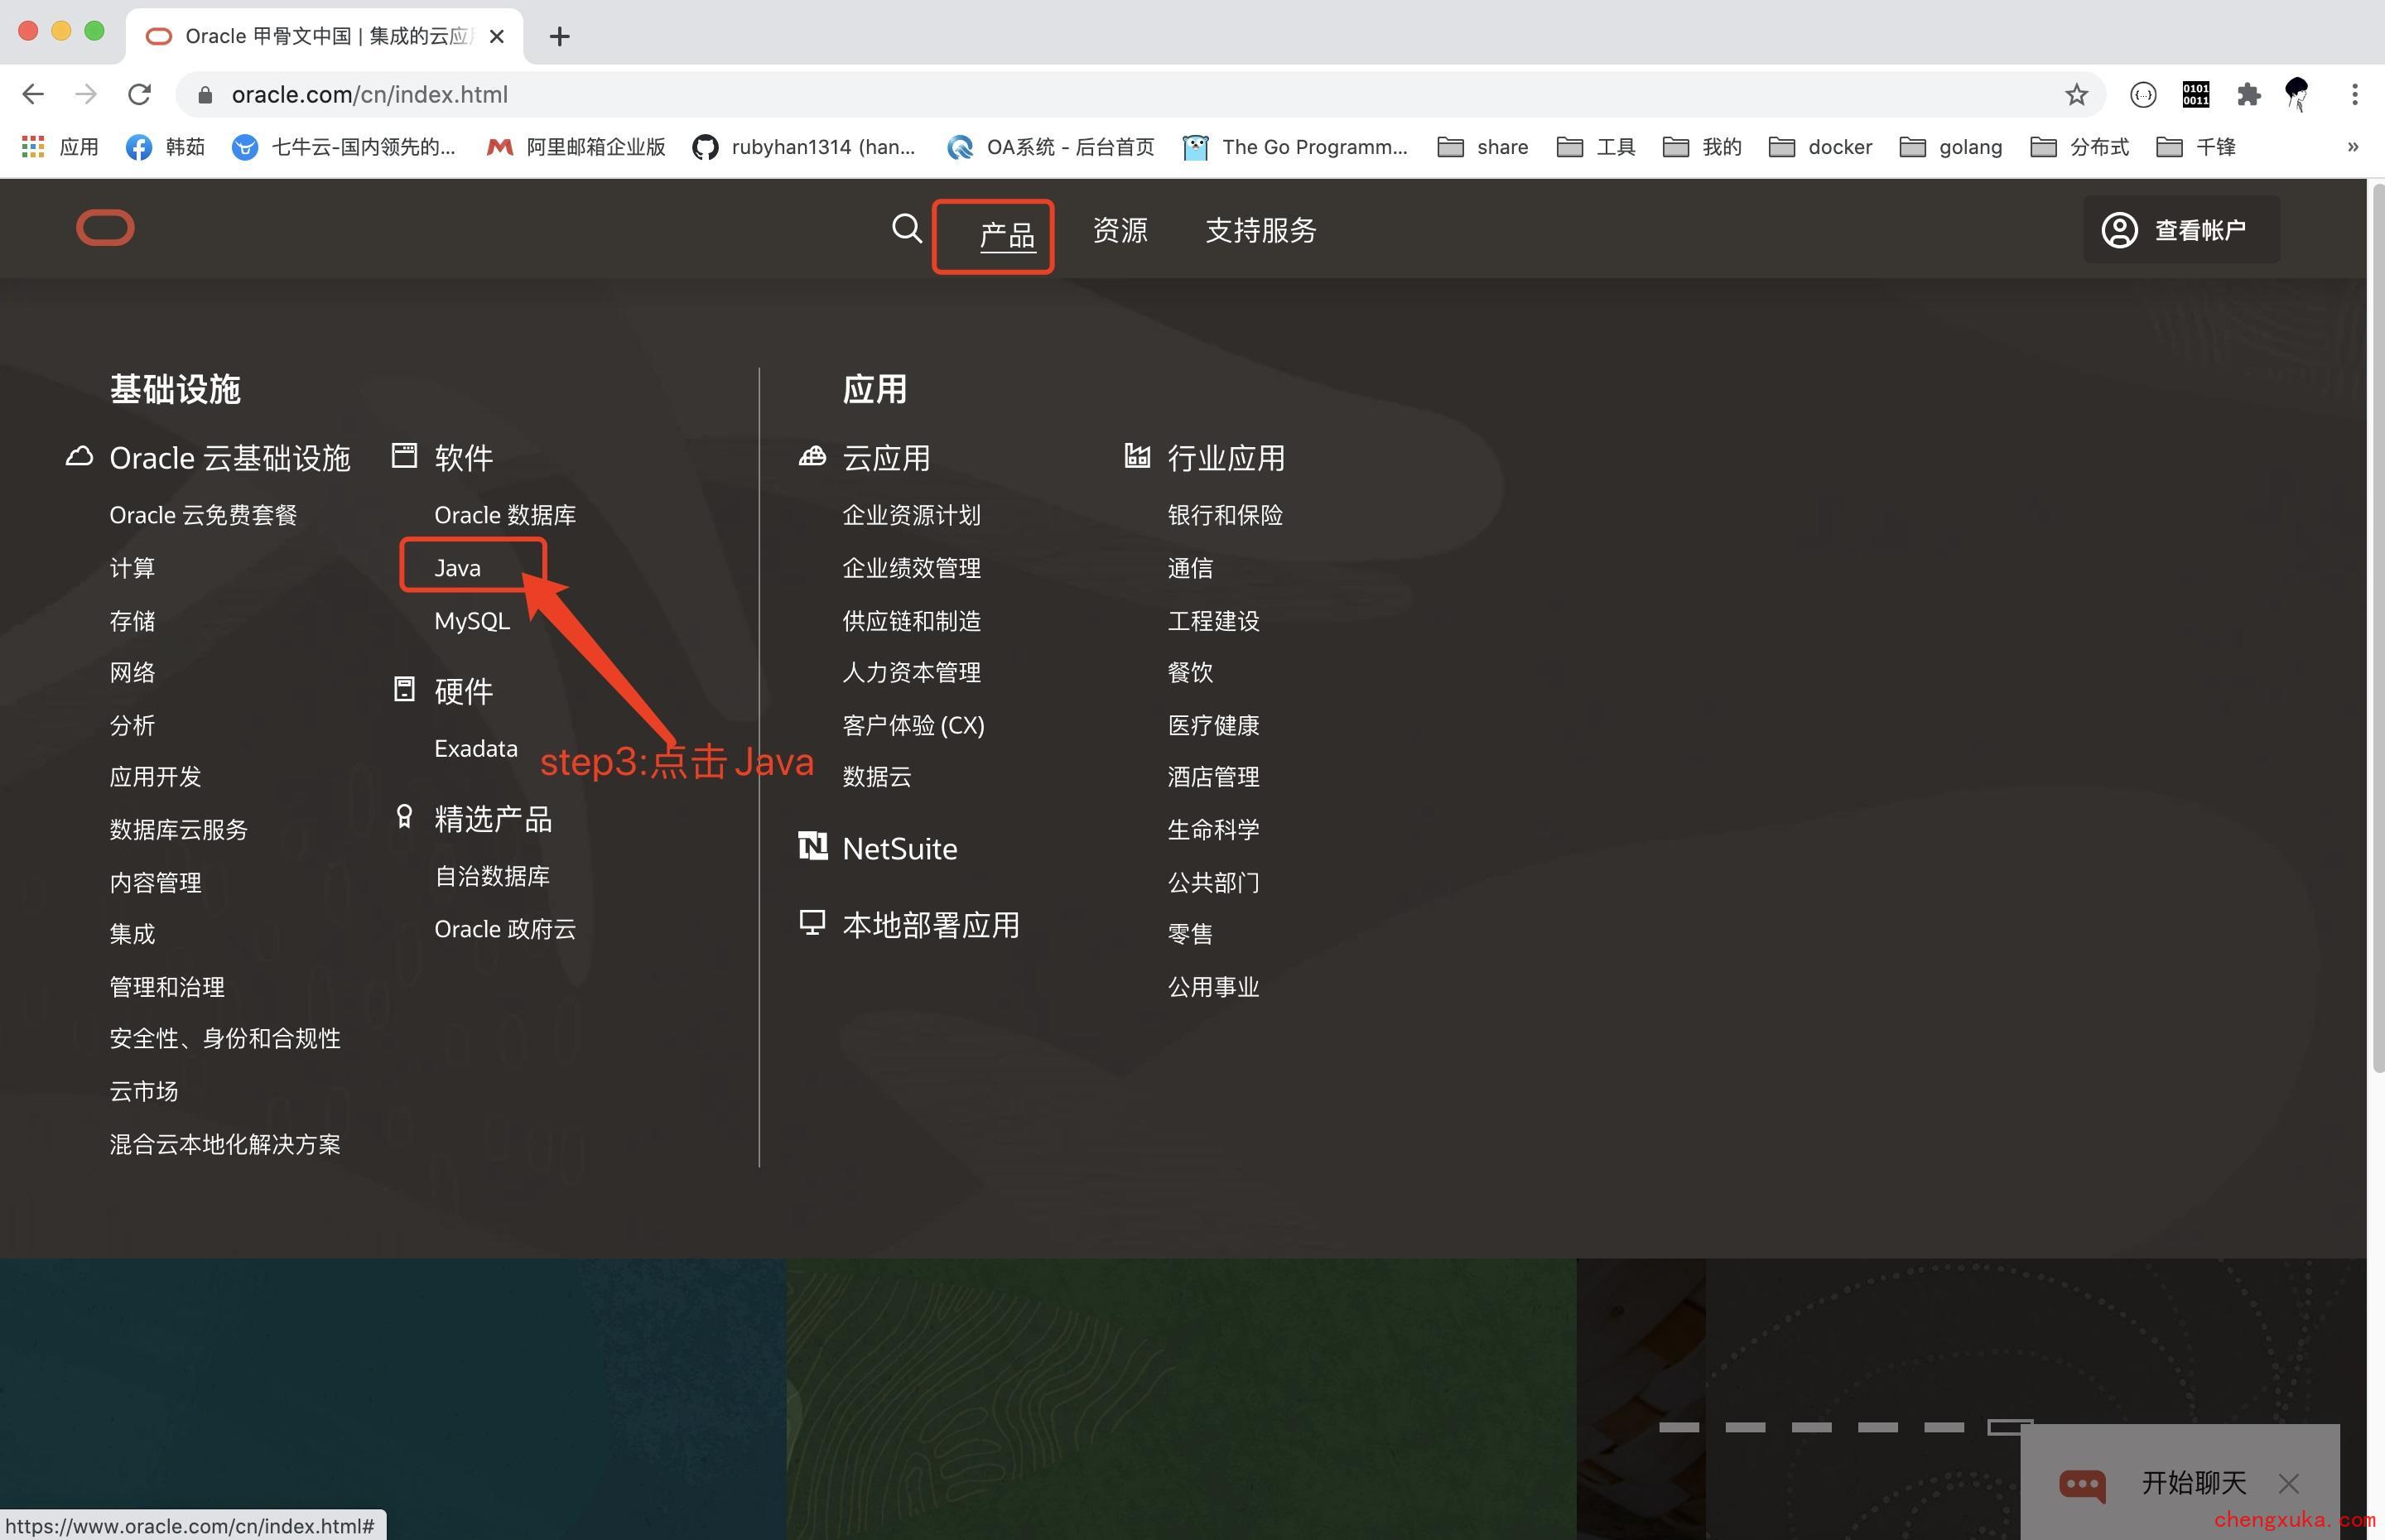Open the 云应用 heading link
This screenshot has width=2385, height=1540.
pos(886,458)
